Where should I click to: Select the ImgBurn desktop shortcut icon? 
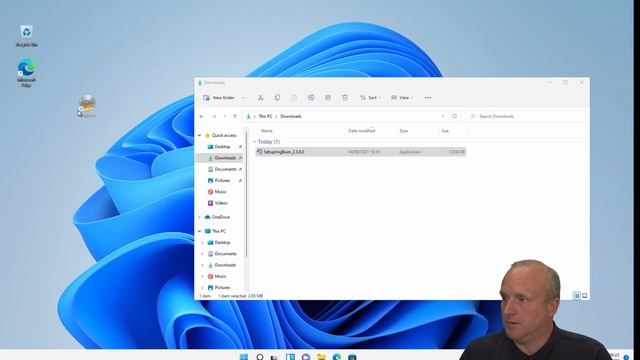87,106
